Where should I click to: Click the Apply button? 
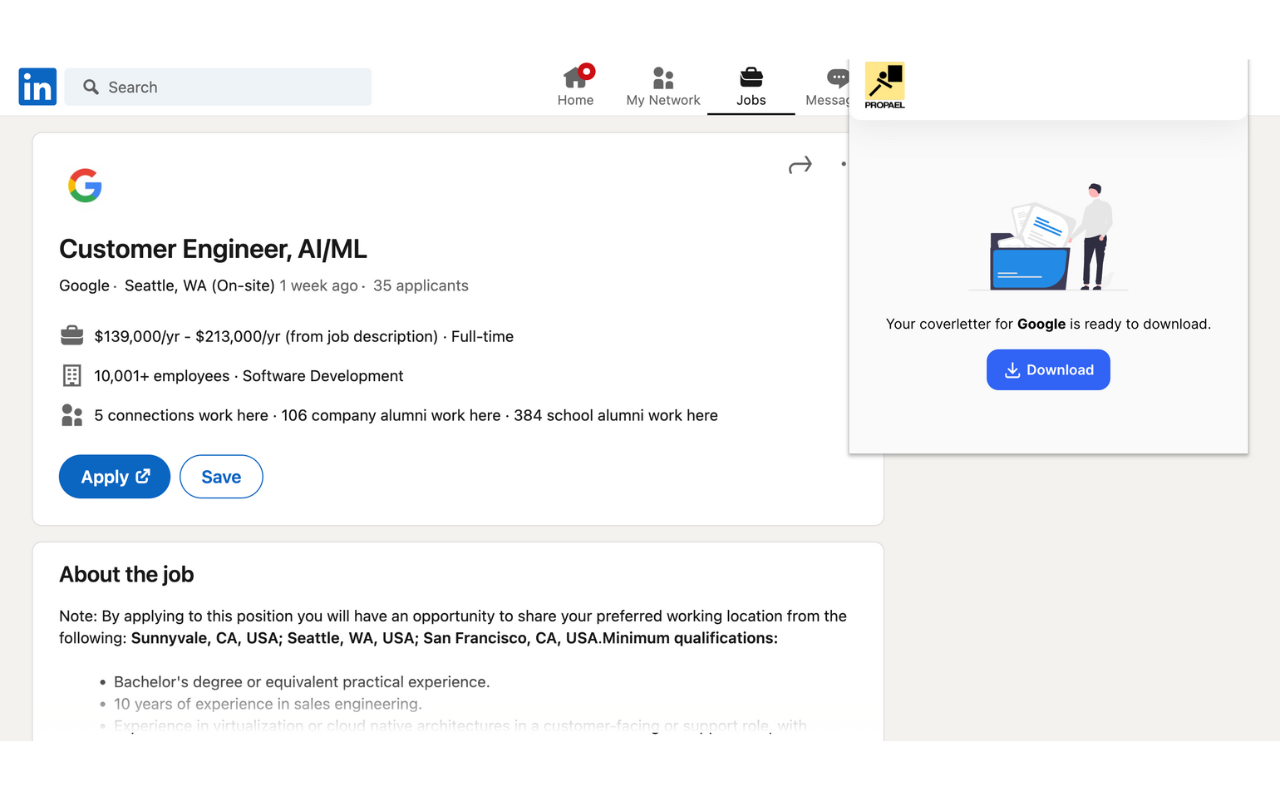pos(115,477)
